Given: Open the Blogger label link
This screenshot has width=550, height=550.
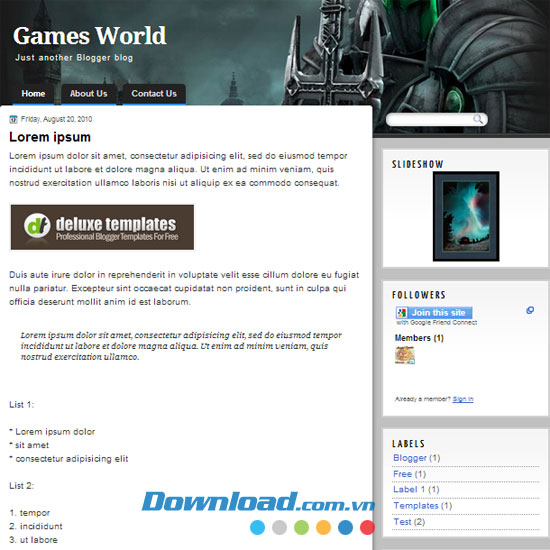Looking at the screenshot, I should click(x=410, y=458).
